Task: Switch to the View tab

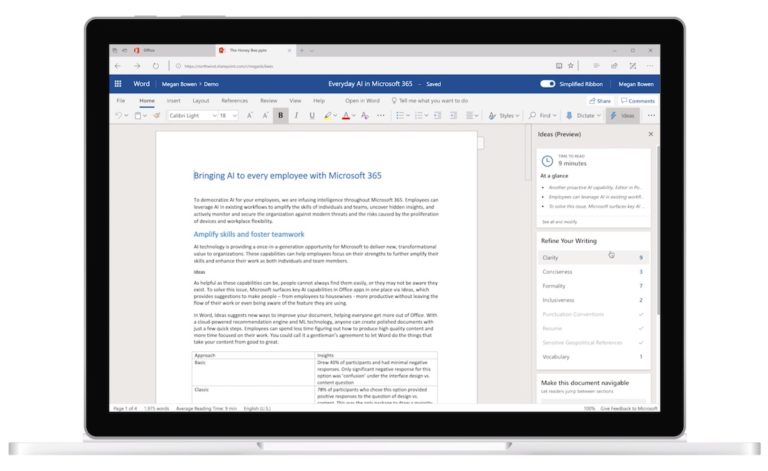Action: tap(295, 100)
